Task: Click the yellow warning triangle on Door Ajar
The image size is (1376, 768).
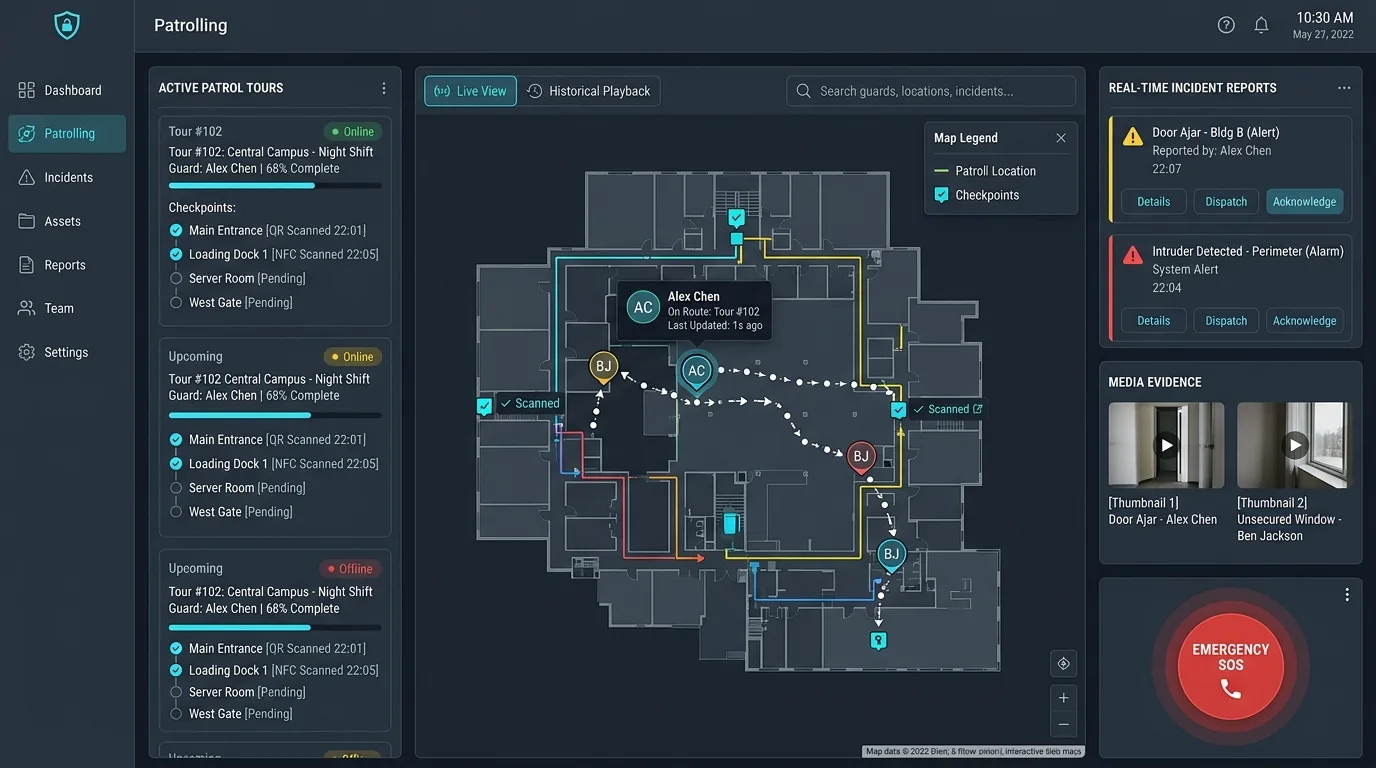Action: [x=1133, y=136]
